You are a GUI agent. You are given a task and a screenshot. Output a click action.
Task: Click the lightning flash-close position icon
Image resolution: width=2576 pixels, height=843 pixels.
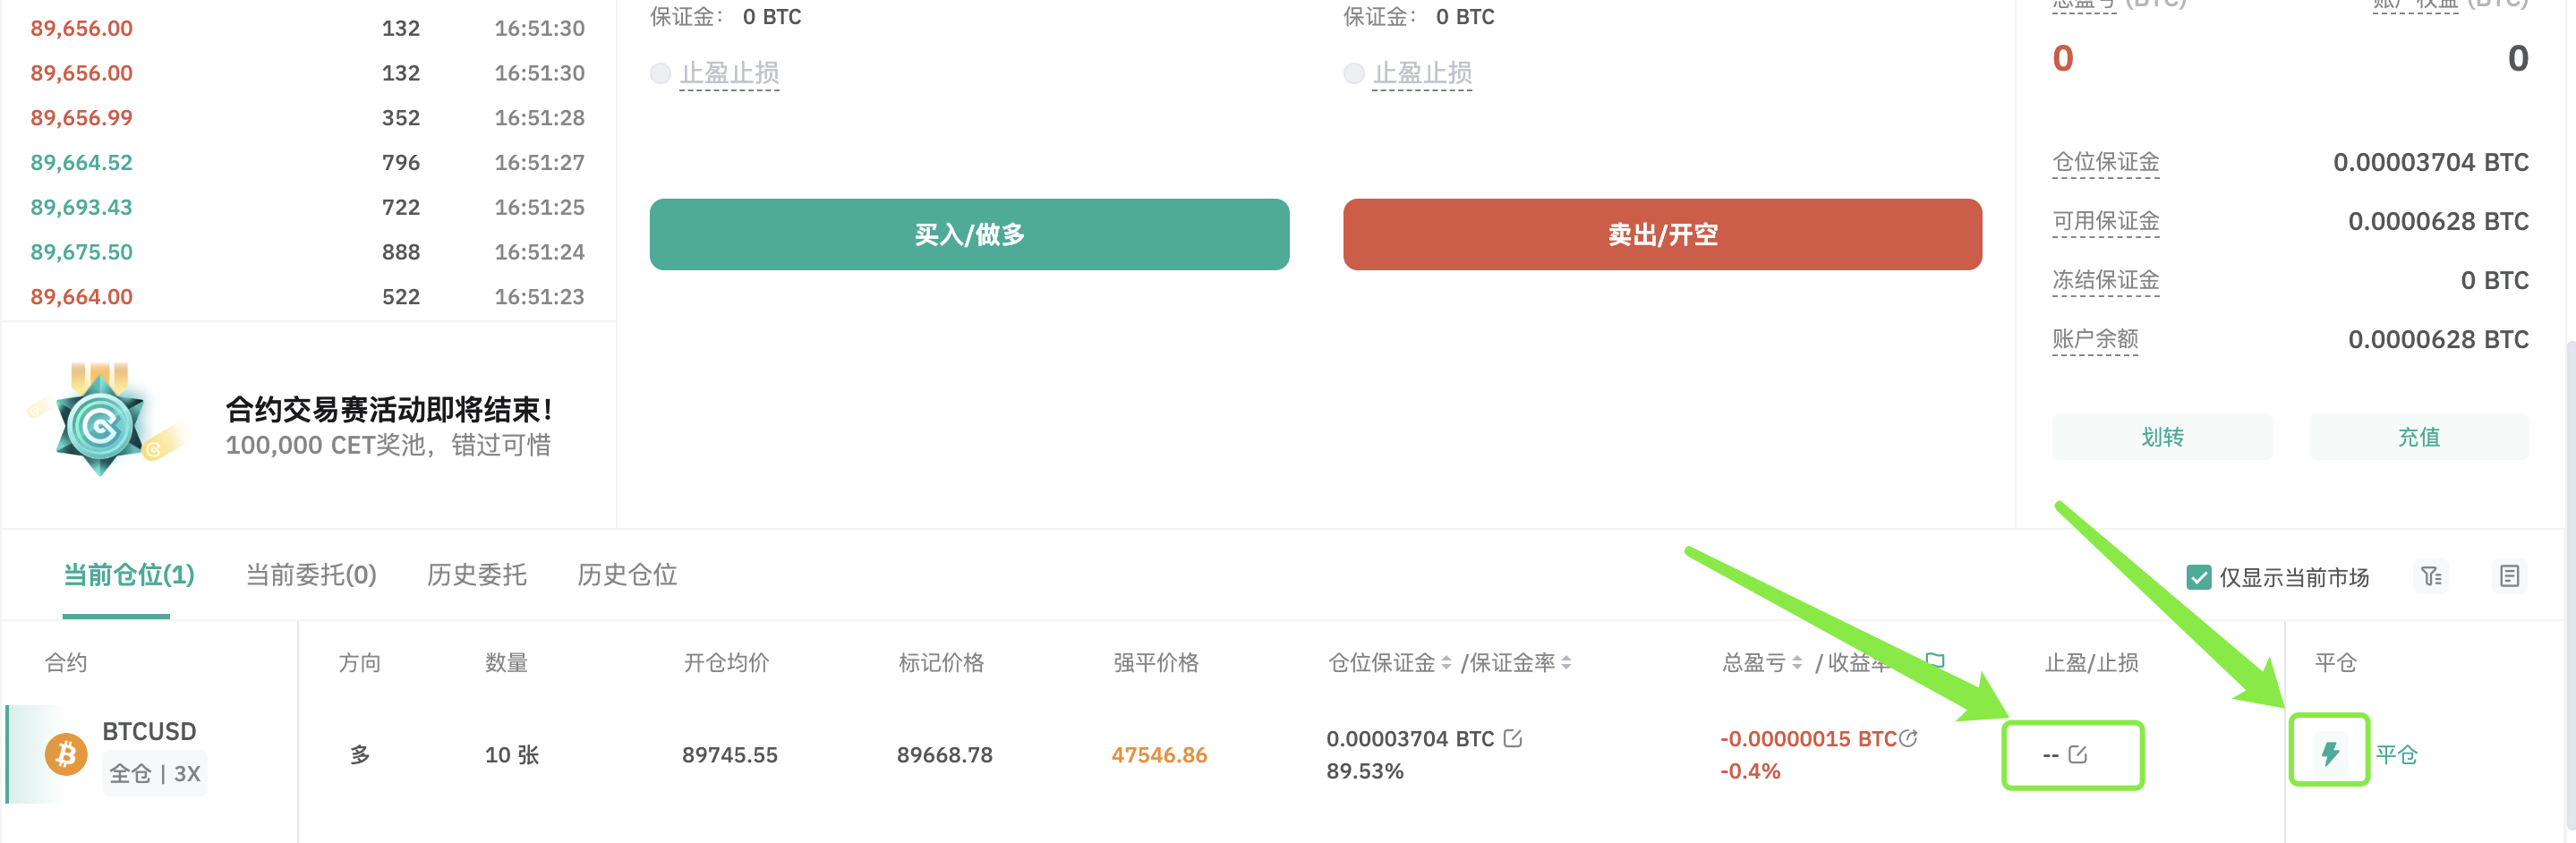click(x=2329, y=753)
